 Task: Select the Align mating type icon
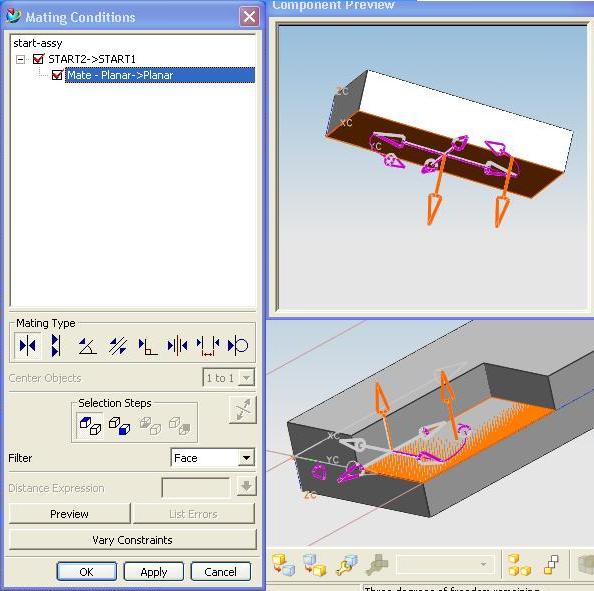[56, 345]
